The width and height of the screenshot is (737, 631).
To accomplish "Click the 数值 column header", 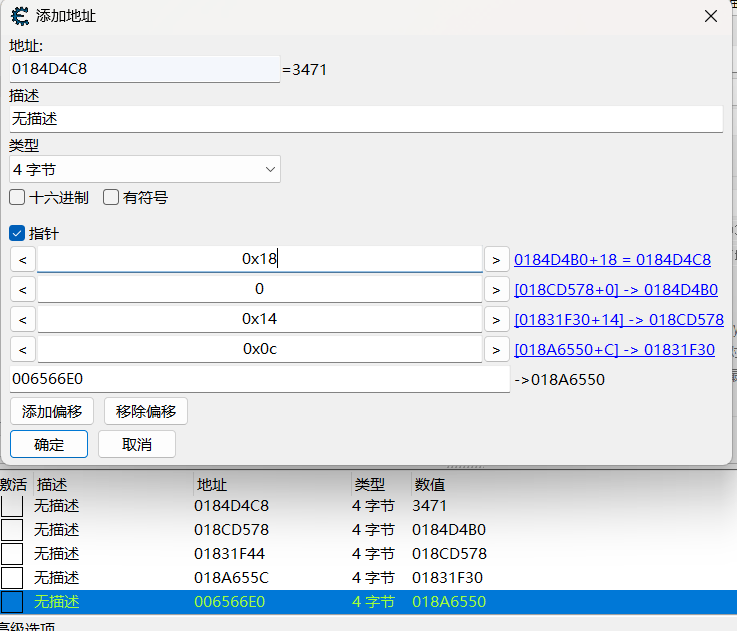I will point(429,484).
